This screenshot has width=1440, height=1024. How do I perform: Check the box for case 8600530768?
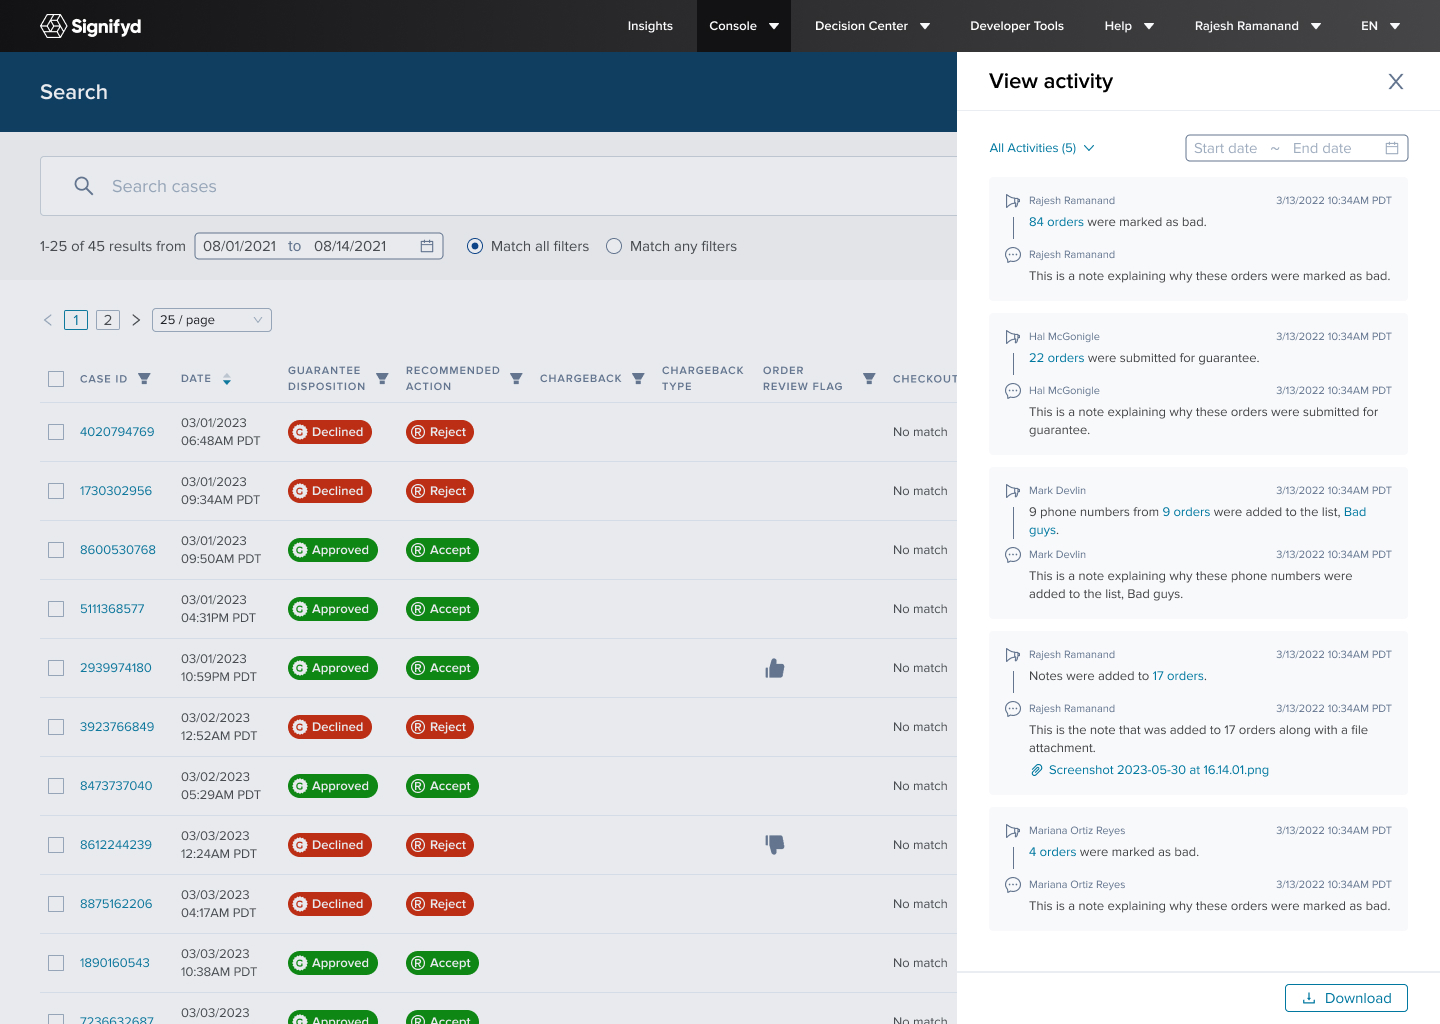point(56,550)
